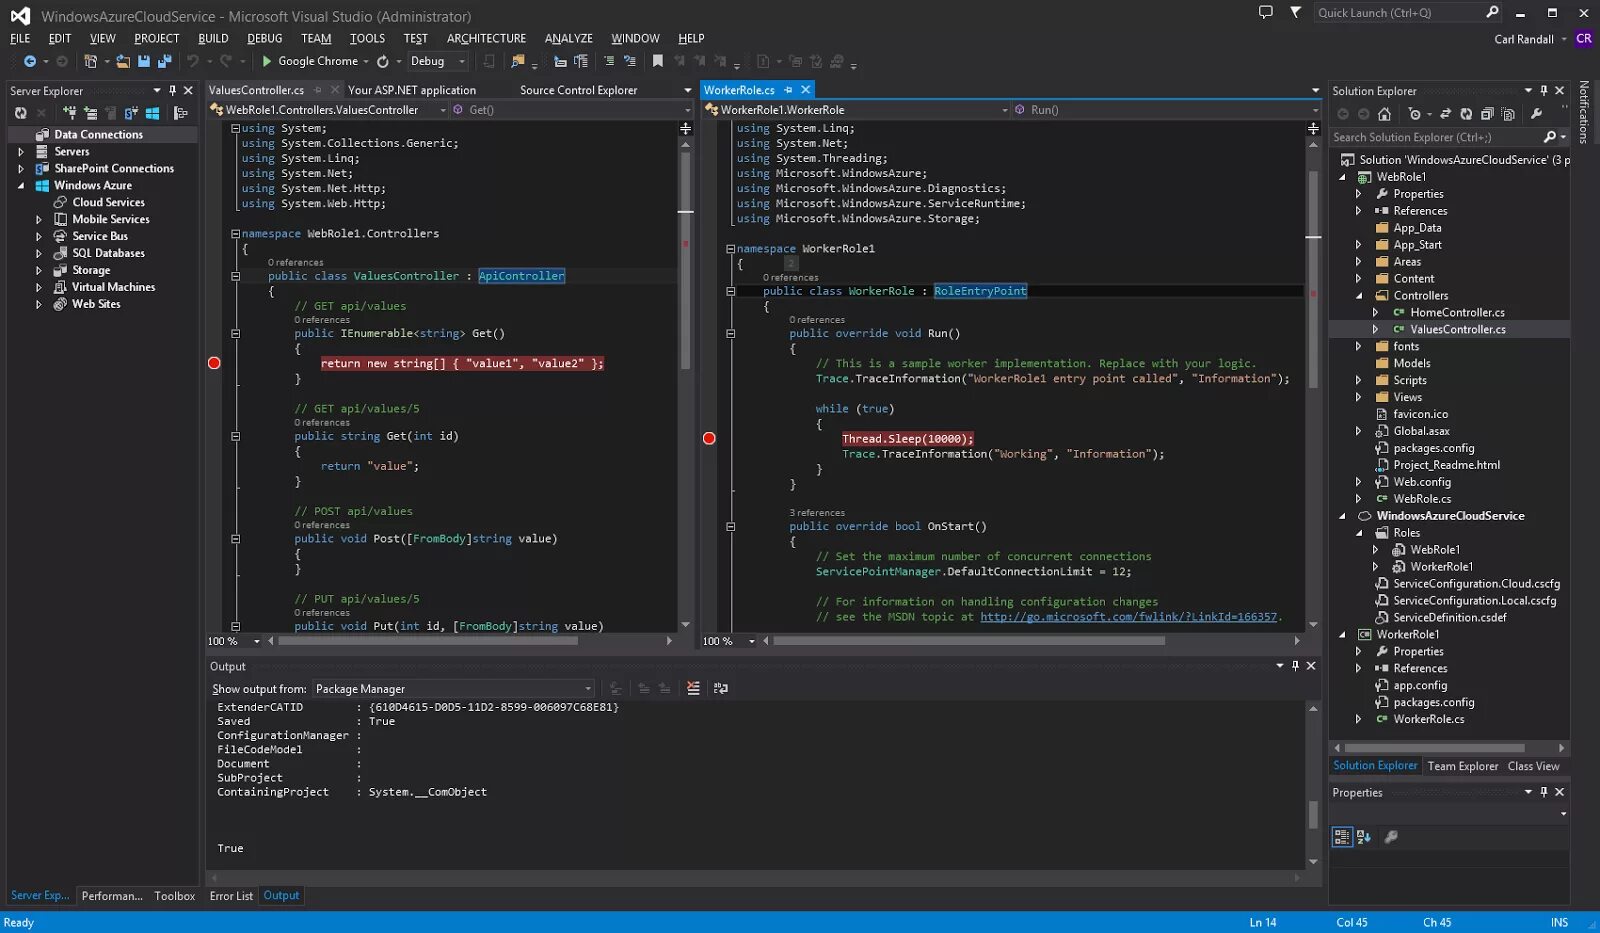Click the browser Refresh icon beside Google Chrome
This screenshot has height=933, width=1600.
click(x=383, y=61)
